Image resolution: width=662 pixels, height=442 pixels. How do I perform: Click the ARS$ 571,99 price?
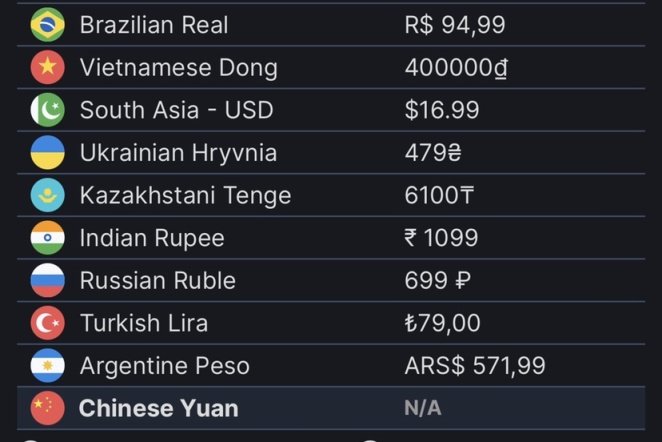(x=475, y=366)
